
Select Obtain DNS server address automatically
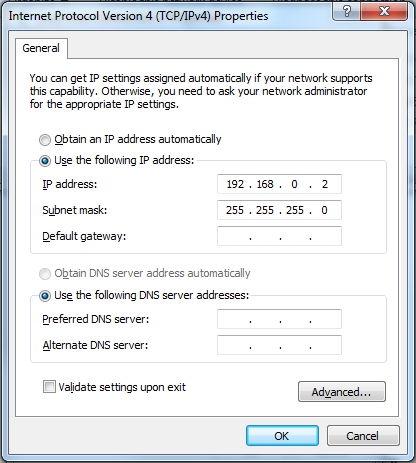point(45,274)
